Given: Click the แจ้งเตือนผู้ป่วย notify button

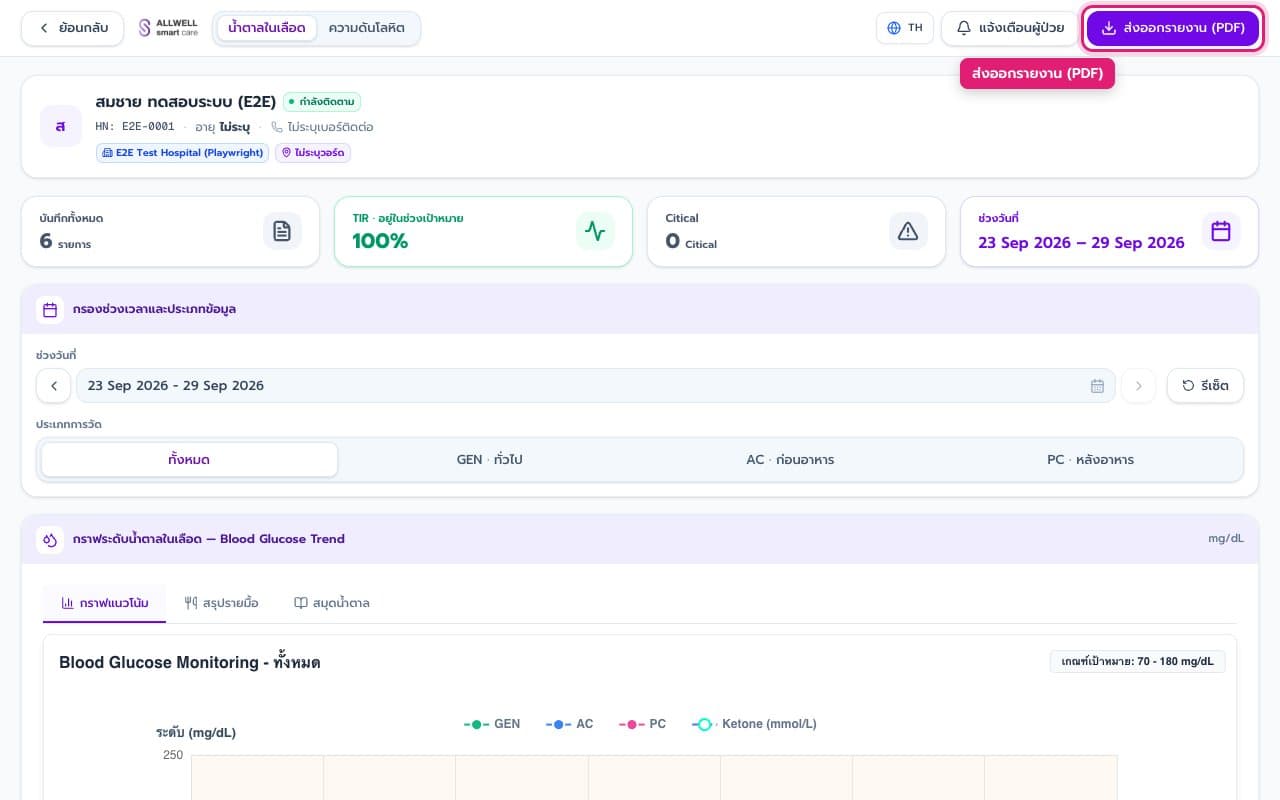Looking at the screenshot, I should [x=1010, y=28].
